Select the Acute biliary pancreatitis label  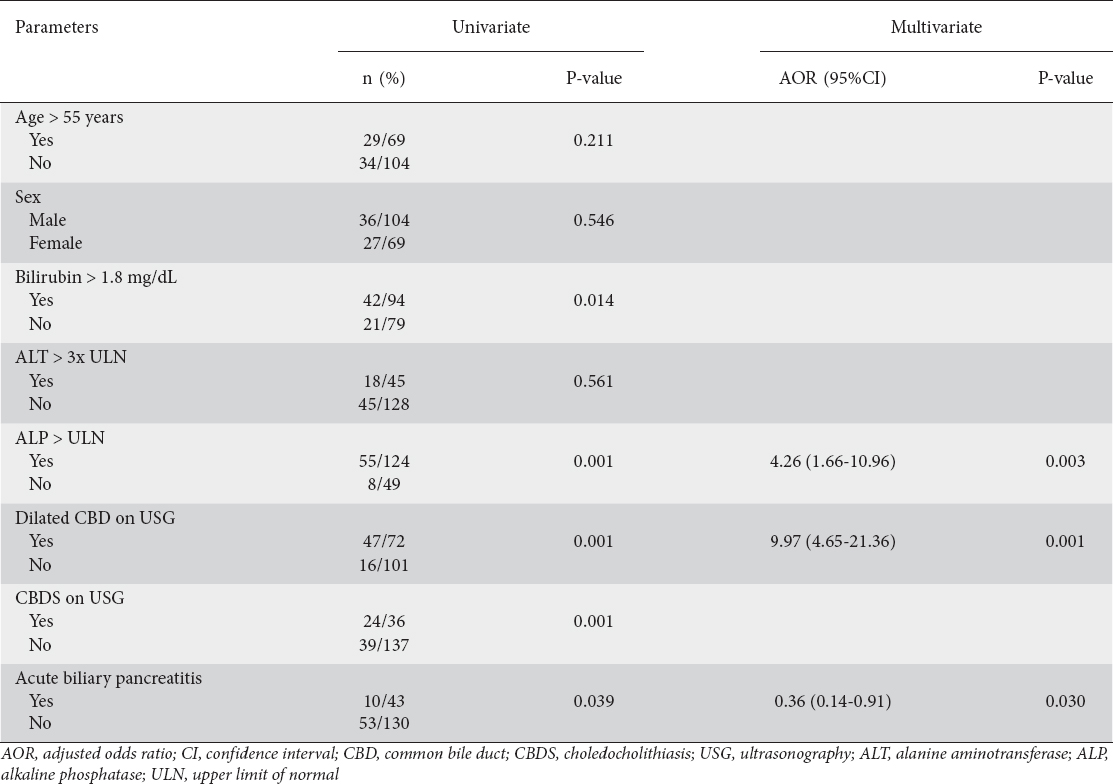click(109, 678)
